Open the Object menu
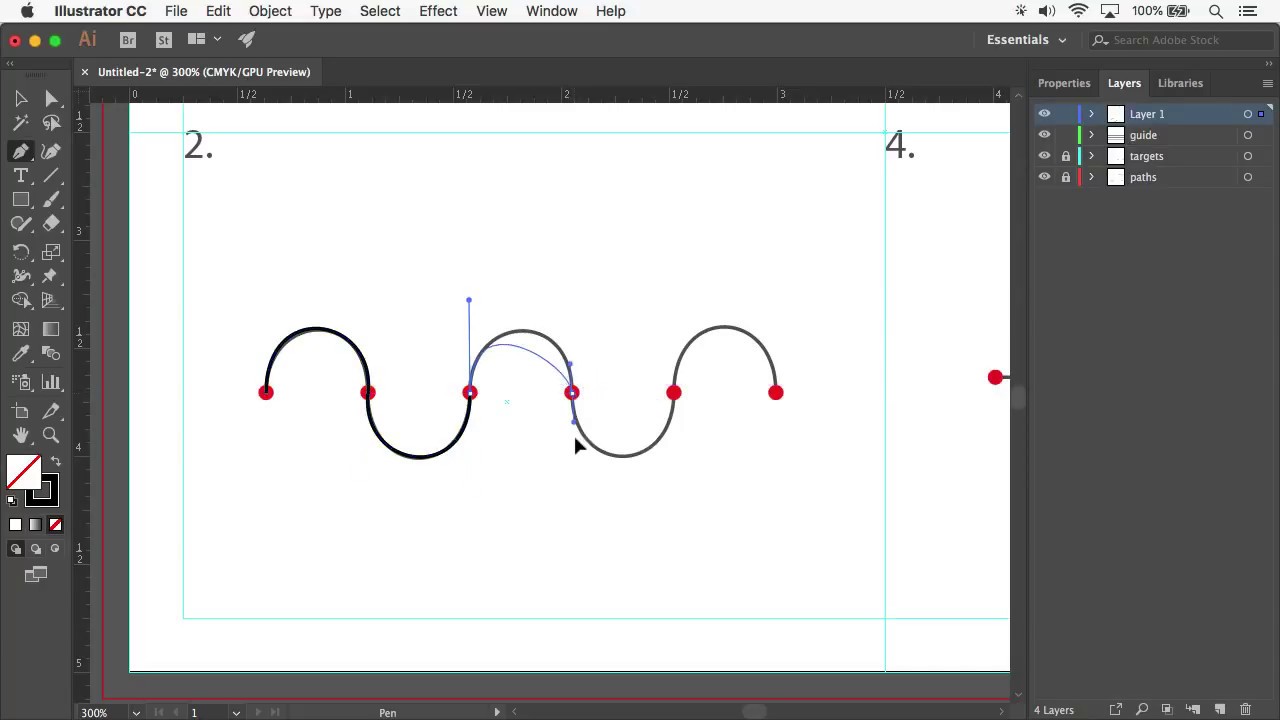The width and height of the screenshot is (1280, 720). pyautogui.click(x=270, y=11)
